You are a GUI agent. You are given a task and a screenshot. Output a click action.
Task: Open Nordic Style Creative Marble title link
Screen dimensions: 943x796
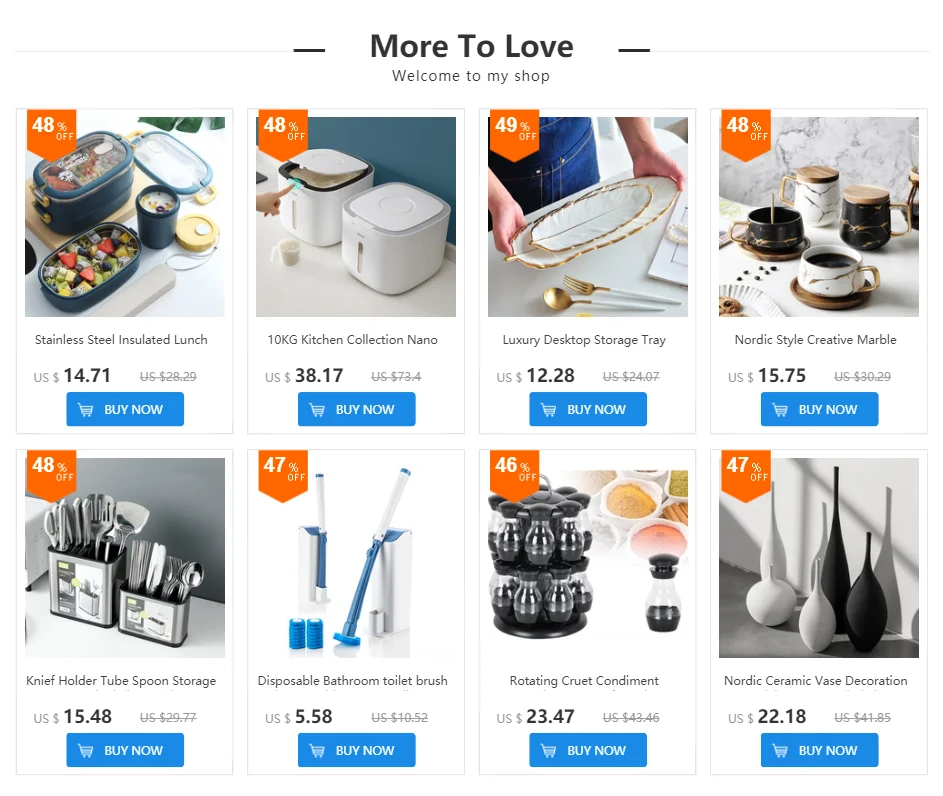816,340
